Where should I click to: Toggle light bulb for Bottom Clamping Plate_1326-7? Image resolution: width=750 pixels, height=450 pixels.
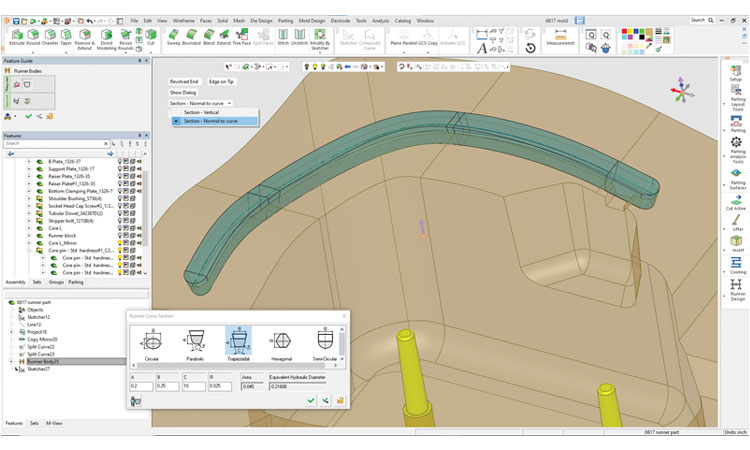[x=120, y=191]
